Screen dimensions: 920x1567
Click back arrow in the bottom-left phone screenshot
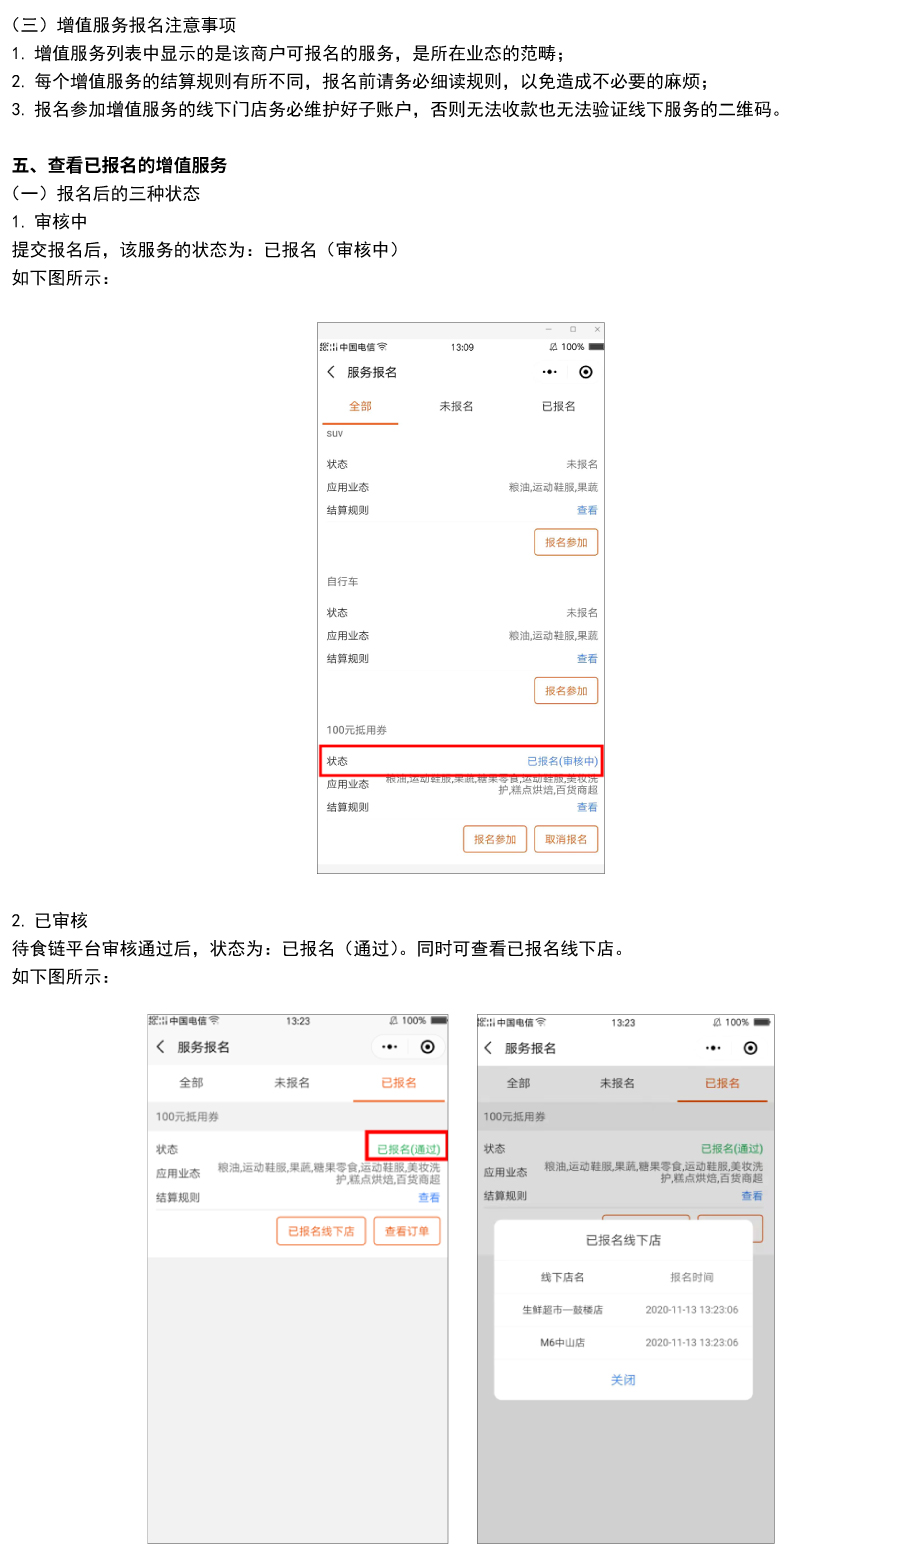click(x=160, y=1047)
